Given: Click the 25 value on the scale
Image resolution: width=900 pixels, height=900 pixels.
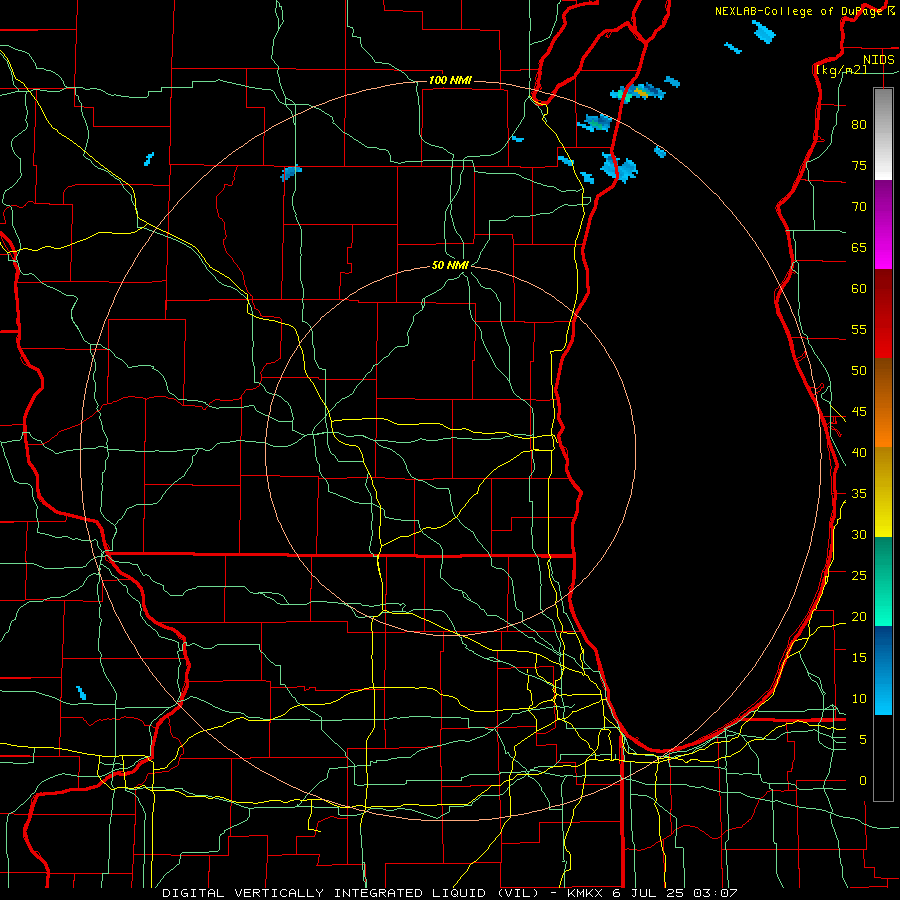Looking at the screenshot, I should click(x=859, y=575).
